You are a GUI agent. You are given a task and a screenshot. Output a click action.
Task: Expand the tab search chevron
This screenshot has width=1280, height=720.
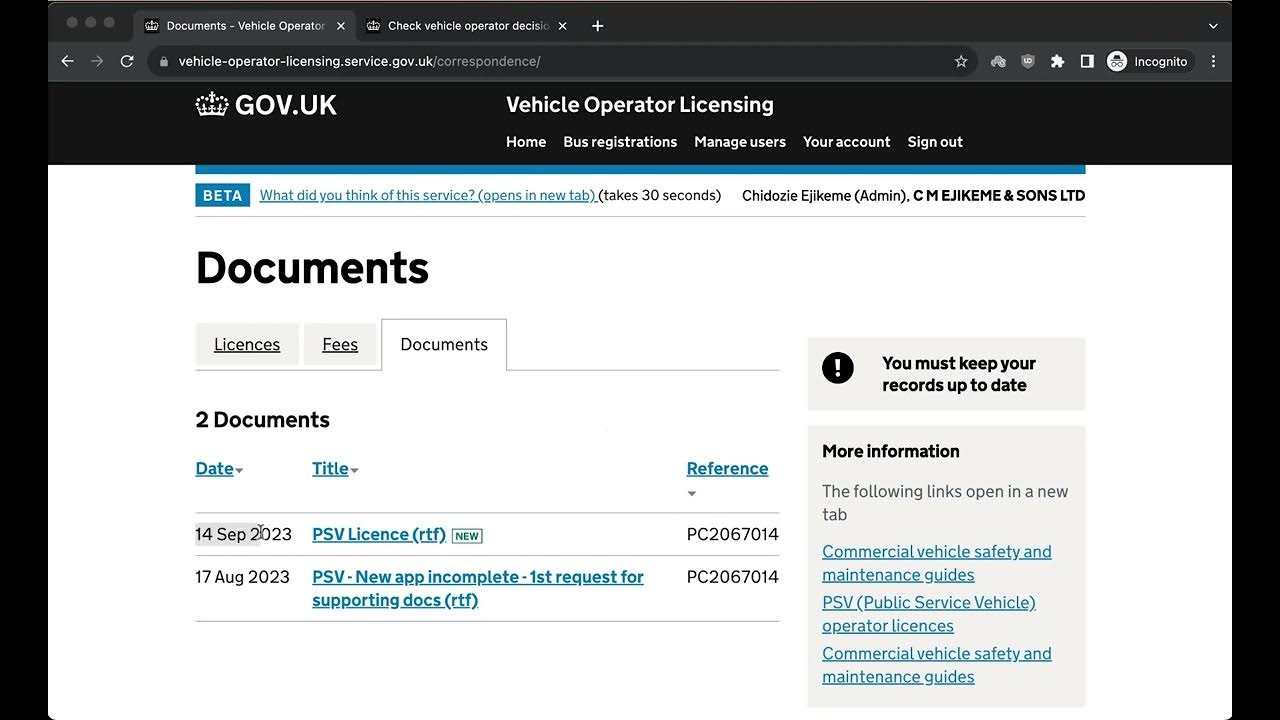coord(1213,26)
